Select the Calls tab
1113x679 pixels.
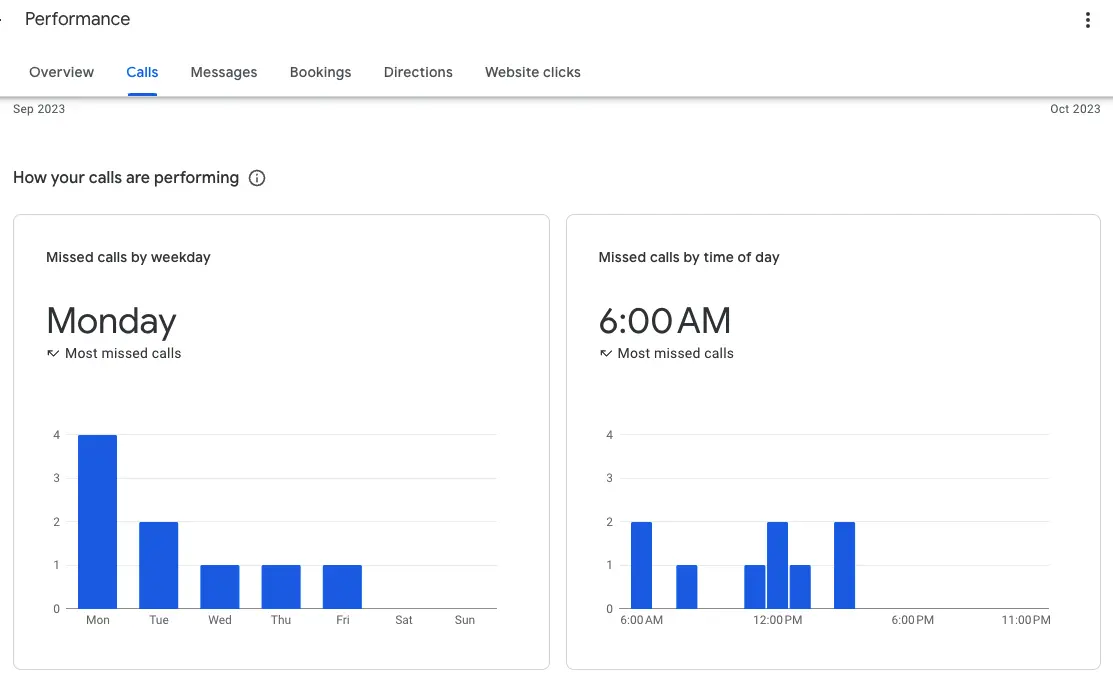tap(142, 72)
